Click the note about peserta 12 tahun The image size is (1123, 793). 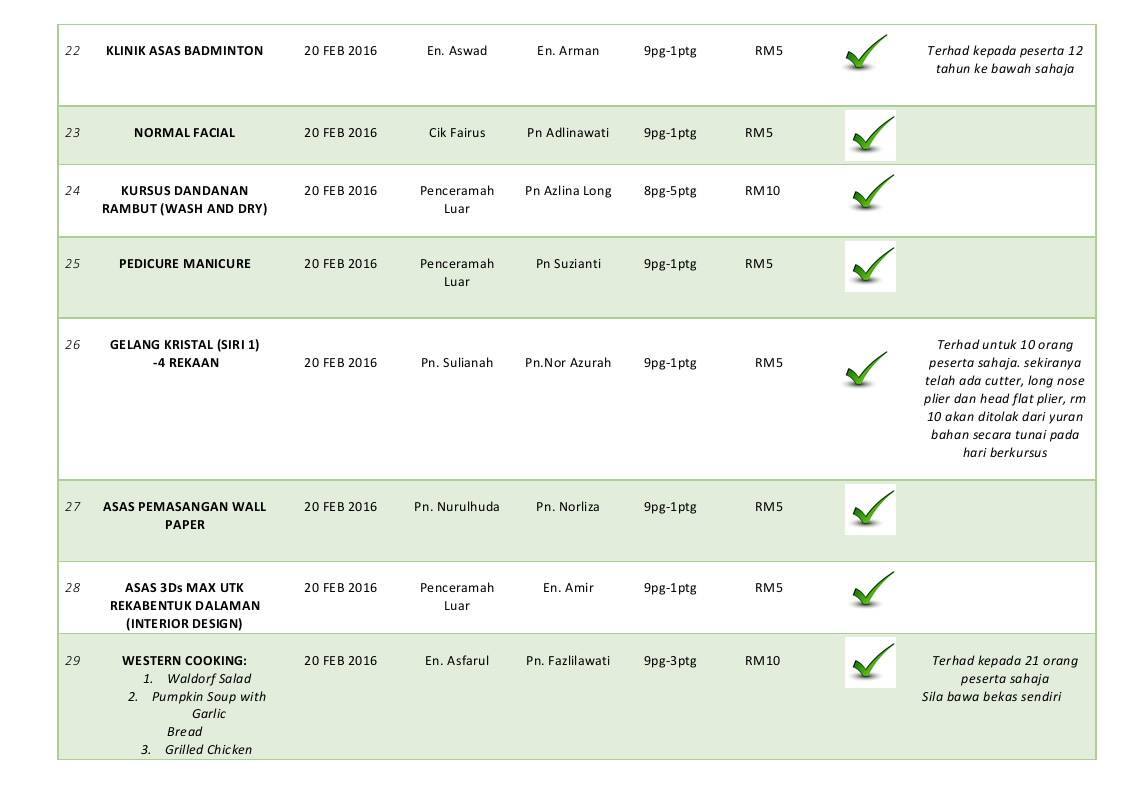tap(1005, 59)
